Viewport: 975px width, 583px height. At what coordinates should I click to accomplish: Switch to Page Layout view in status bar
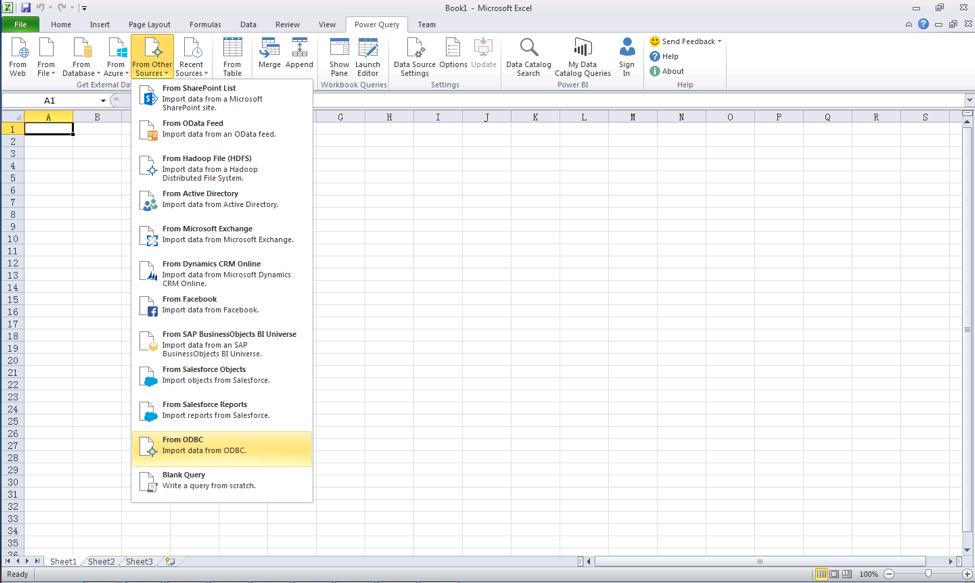[x=834, y=574]
